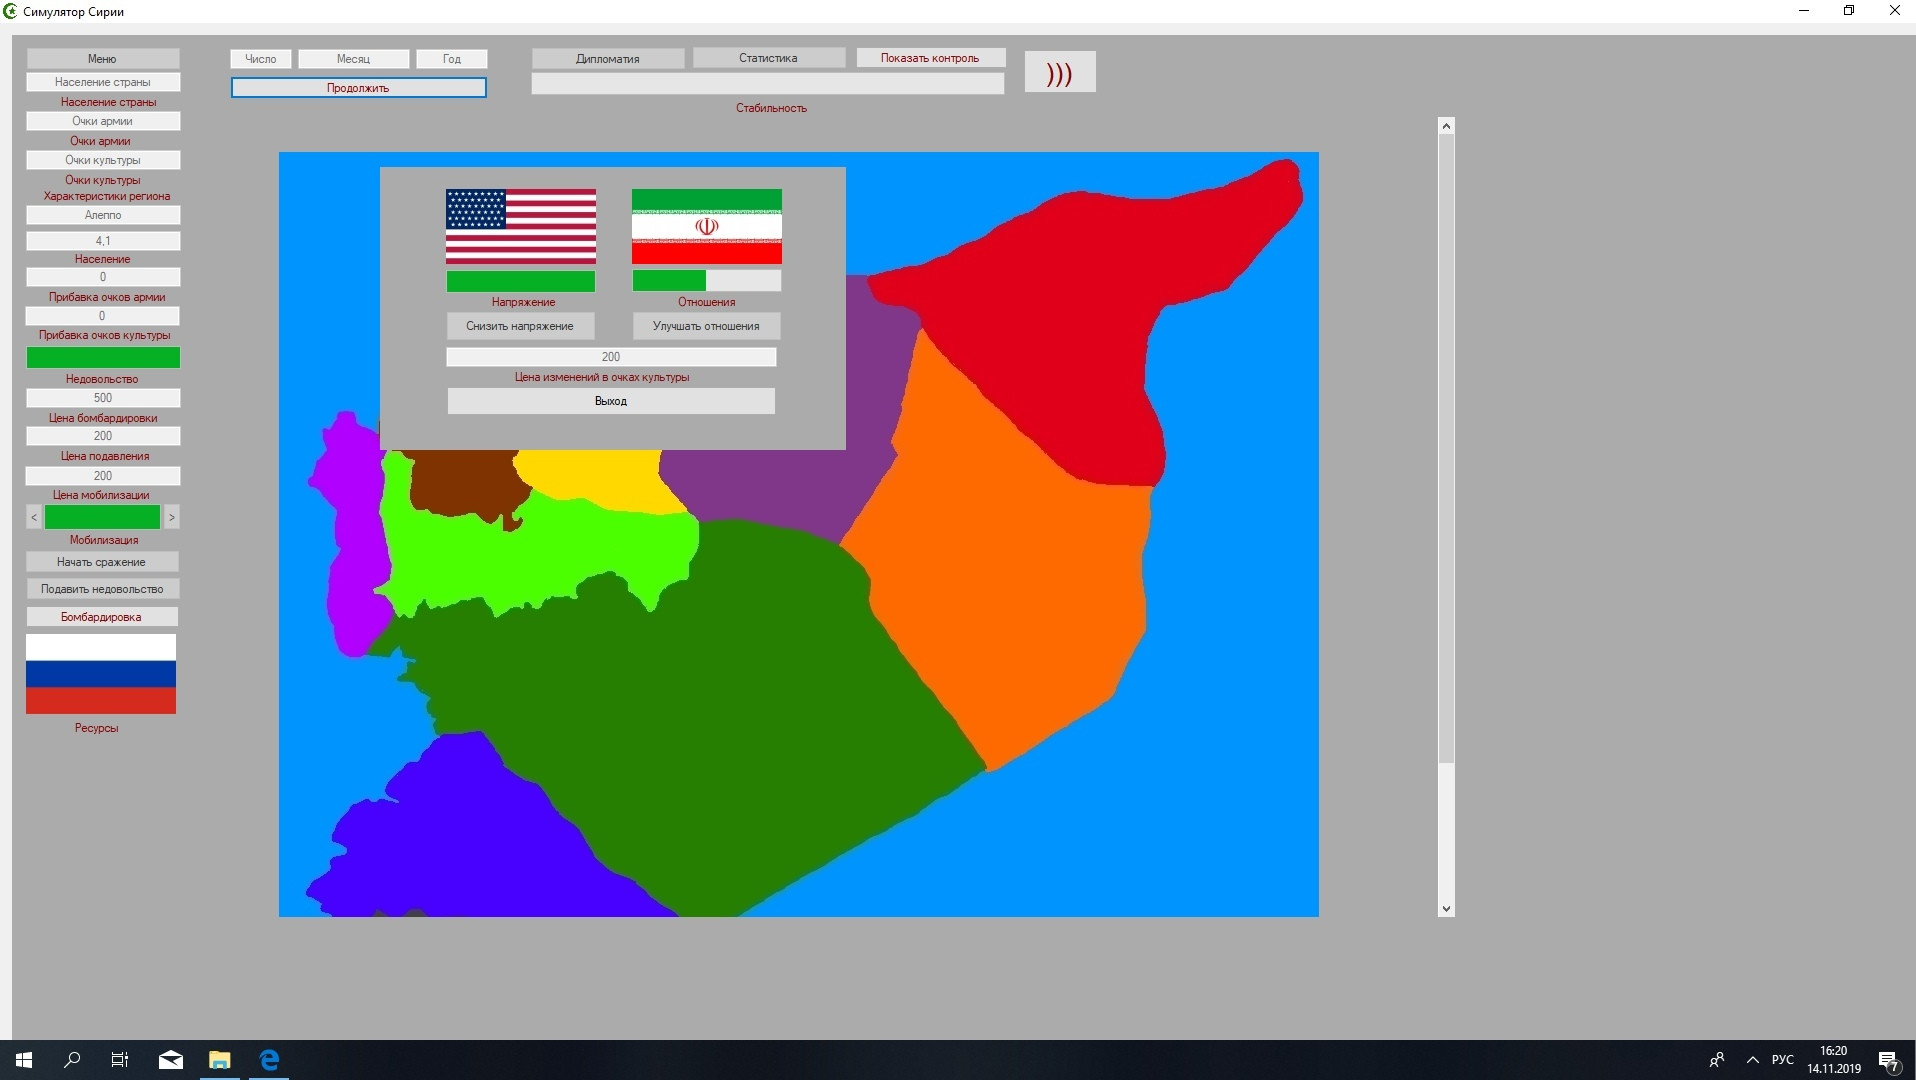The image size is (1916, 1080).
Task: Click Улучшать отношения button
Action: coord(707,326)
